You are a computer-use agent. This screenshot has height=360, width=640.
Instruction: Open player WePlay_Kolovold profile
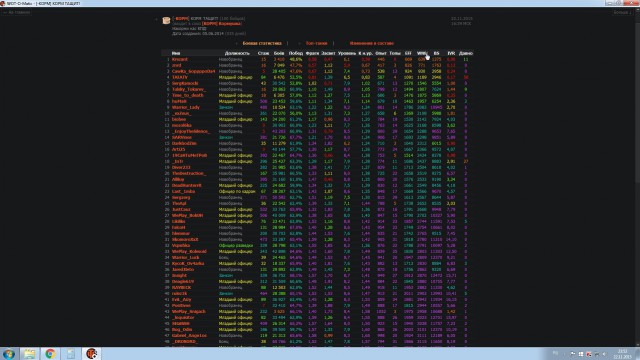click(x=189, y=251)
